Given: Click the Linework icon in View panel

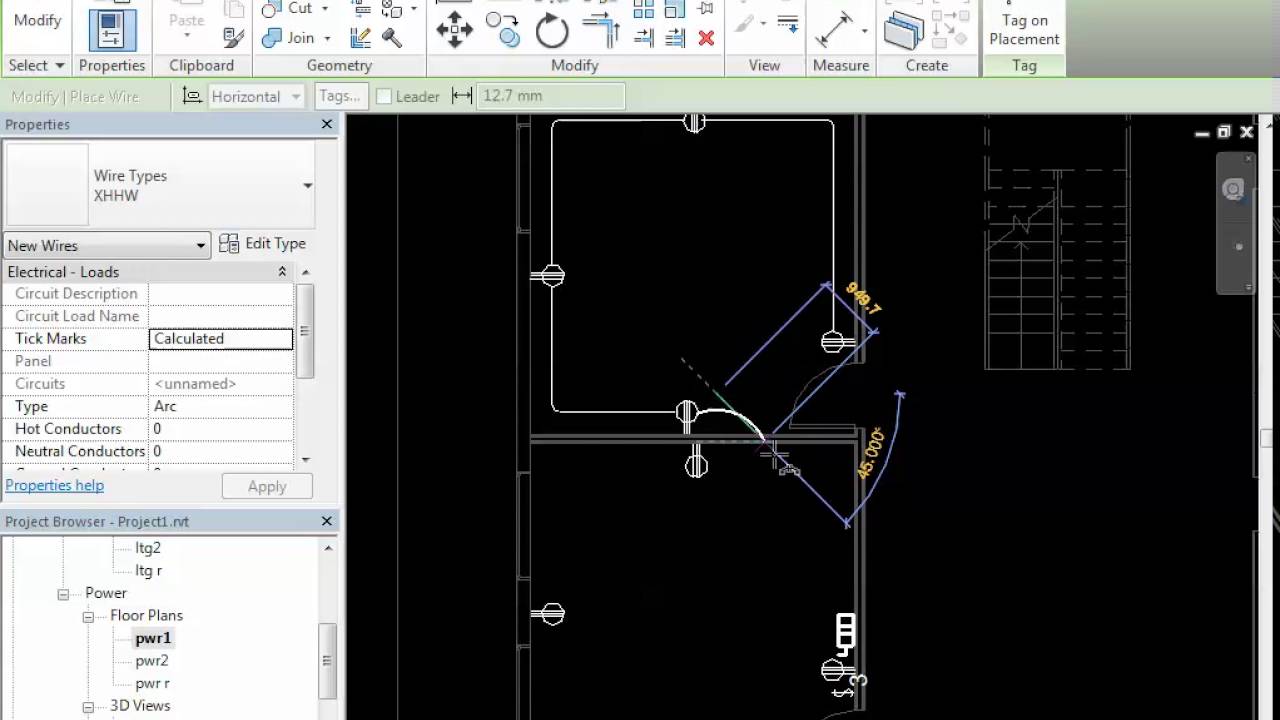Looking at the screenshot, I should (788, 23).
